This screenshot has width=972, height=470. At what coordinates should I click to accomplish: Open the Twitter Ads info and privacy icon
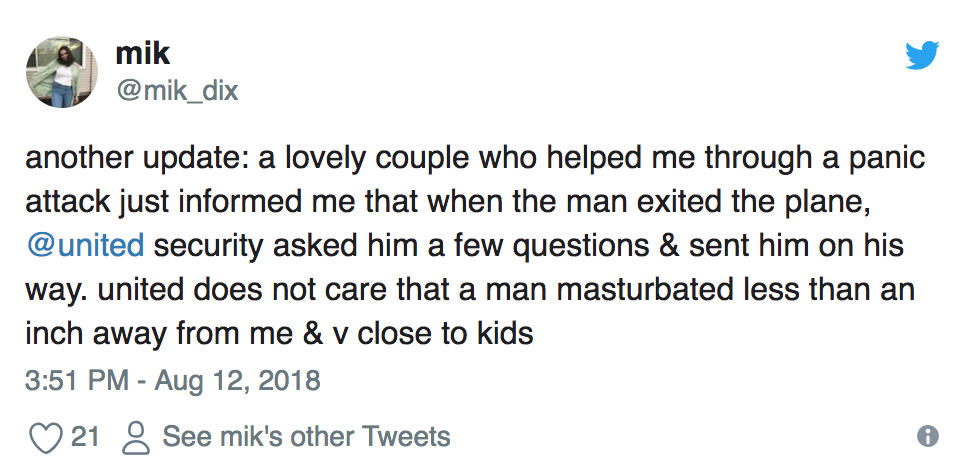click(927, 437)
